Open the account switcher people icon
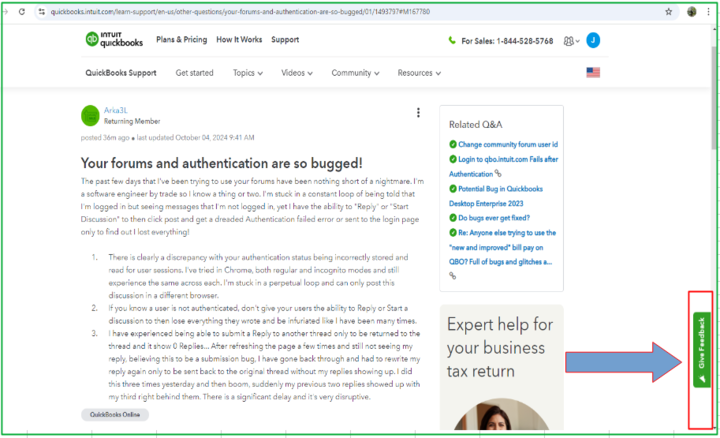 [571, 41]
